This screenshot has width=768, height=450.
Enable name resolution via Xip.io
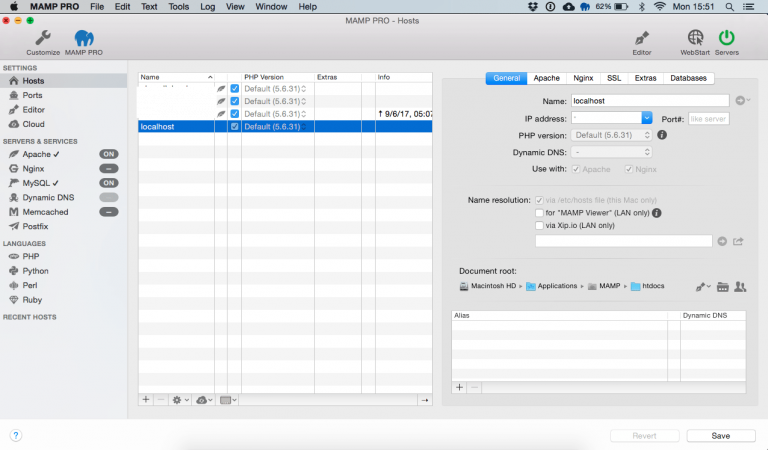(539, 226)
